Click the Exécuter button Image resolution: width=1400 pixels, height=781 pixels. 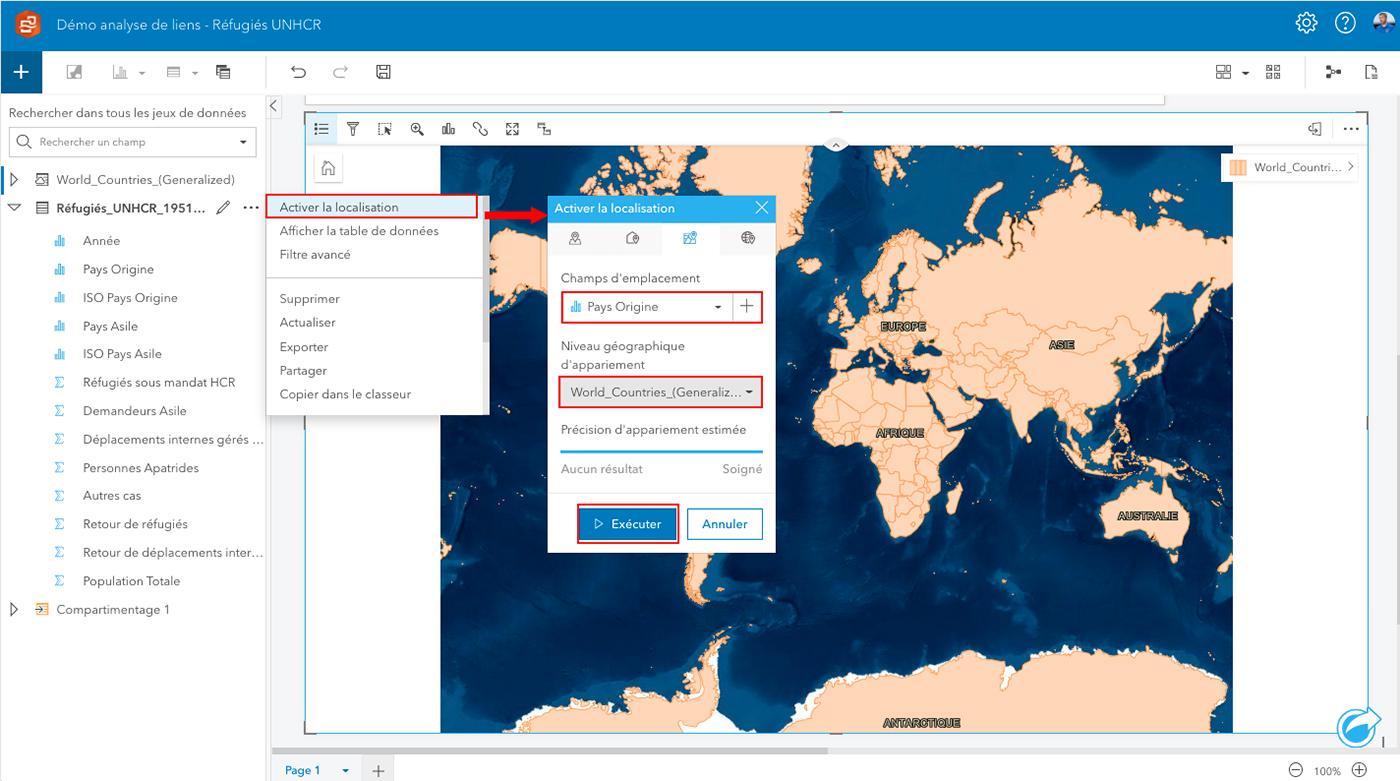click(x=628, y=524)
